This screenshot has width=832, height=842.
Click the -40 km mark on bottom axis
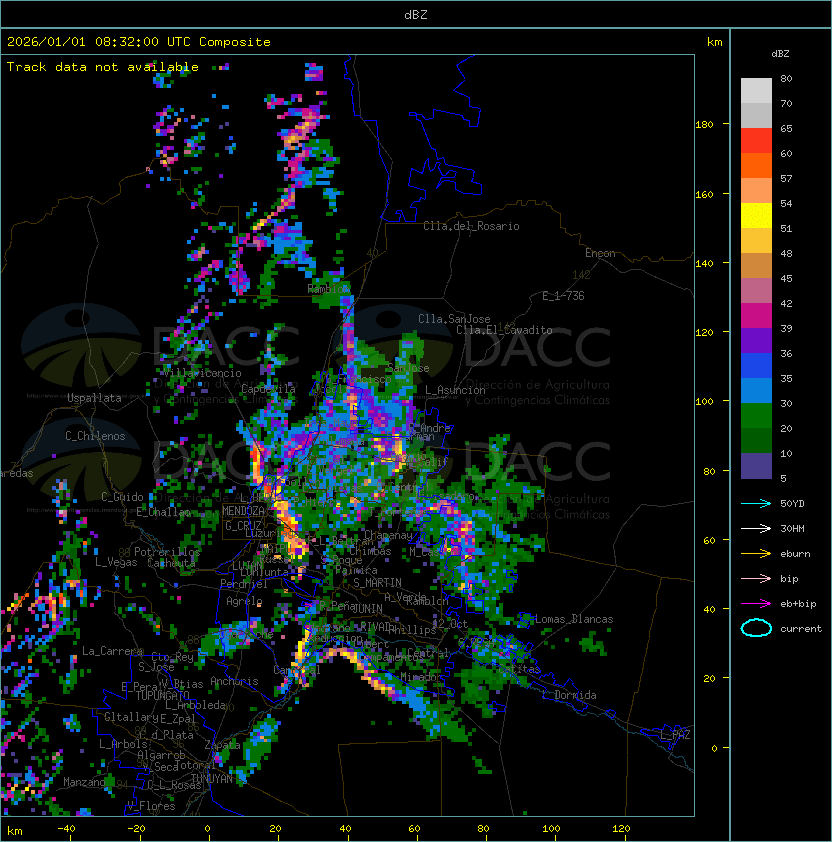(x=66, y=829)
